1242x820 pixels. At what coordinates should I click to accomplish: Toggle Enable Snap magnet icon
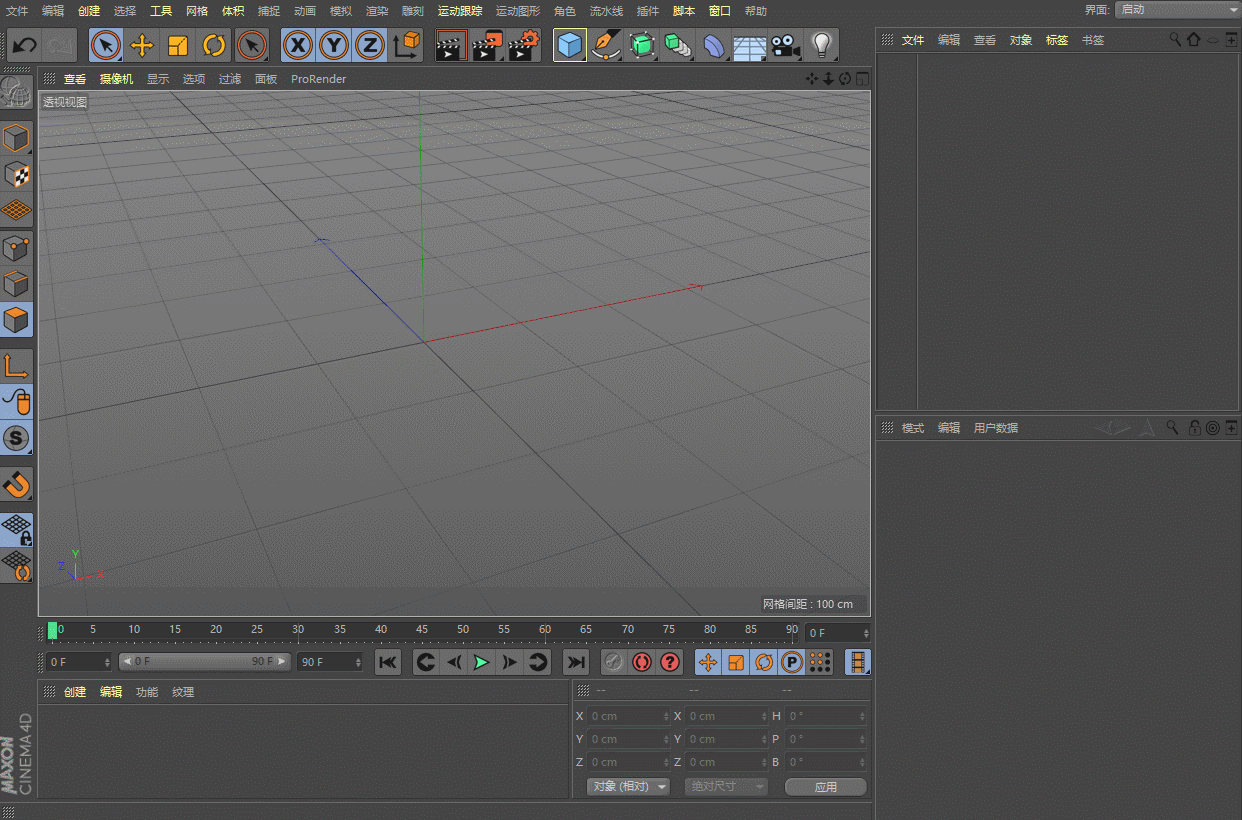pos(17,485)
